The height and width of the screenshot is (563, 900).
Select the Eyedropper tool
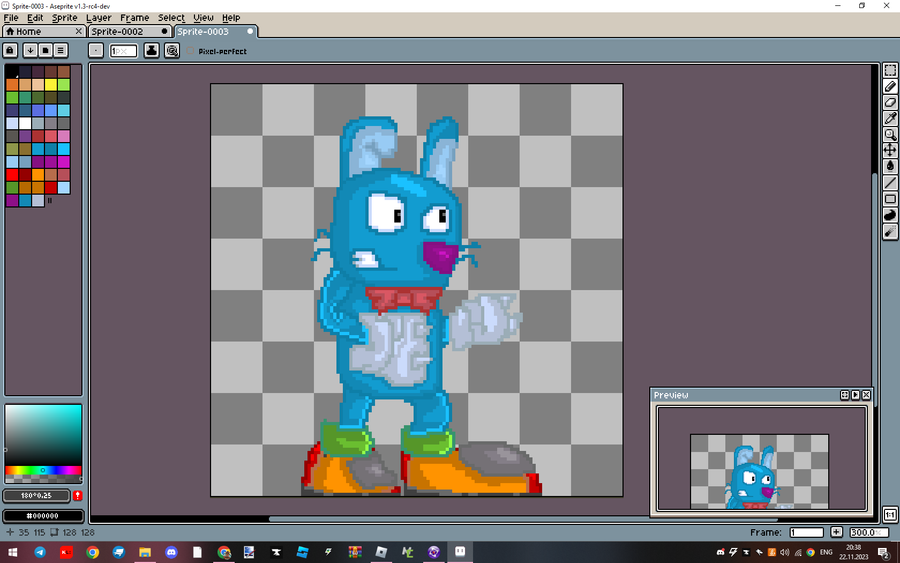(x=890, y=118)
